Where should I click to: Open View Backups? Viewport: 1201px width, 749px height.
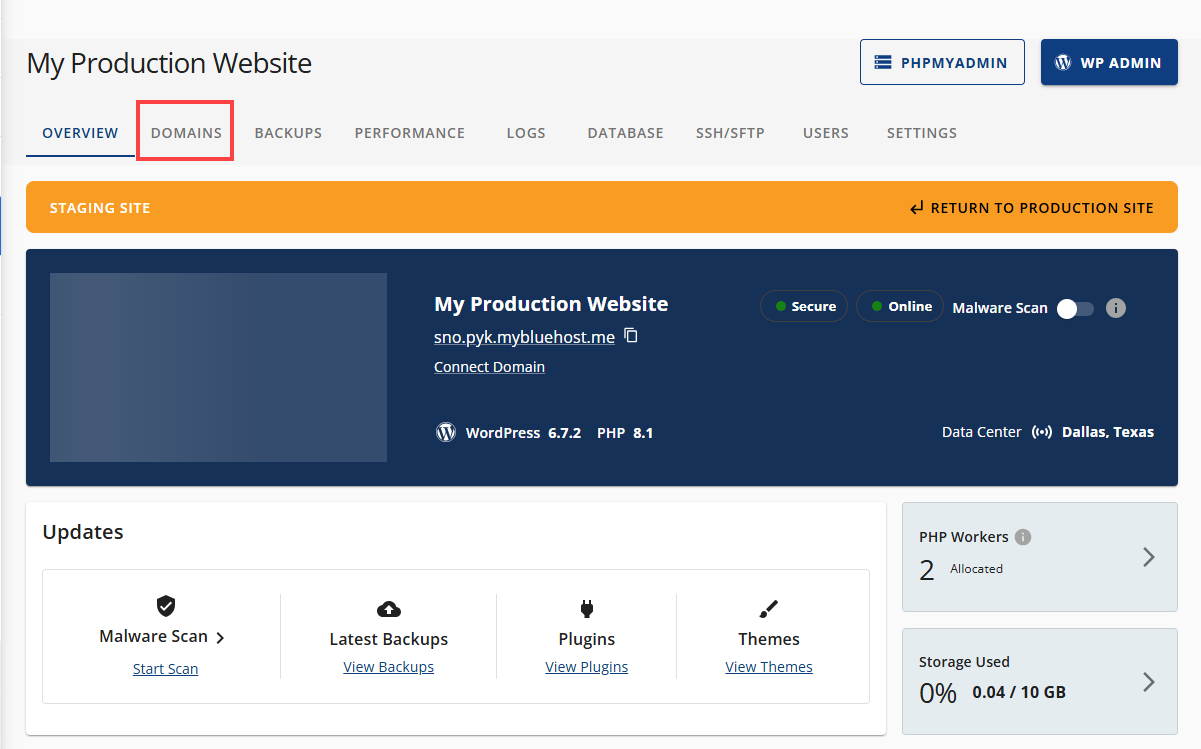point(388,666)
